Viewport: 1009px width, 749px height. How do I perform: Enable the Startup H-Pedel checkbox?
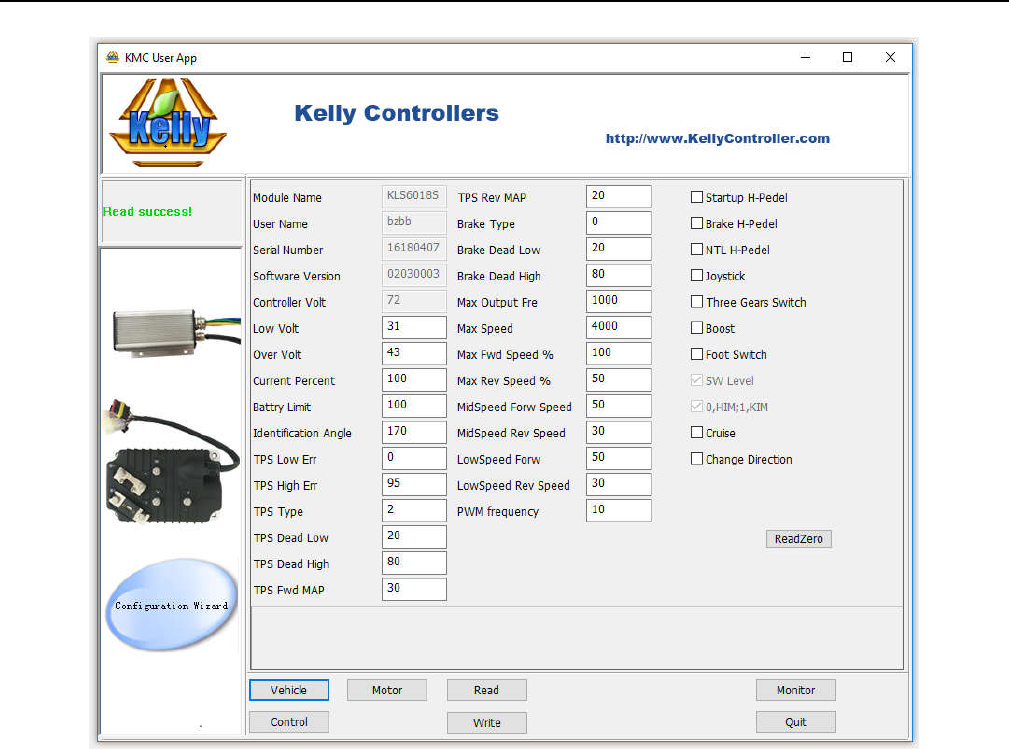click(x=696, y=197)
